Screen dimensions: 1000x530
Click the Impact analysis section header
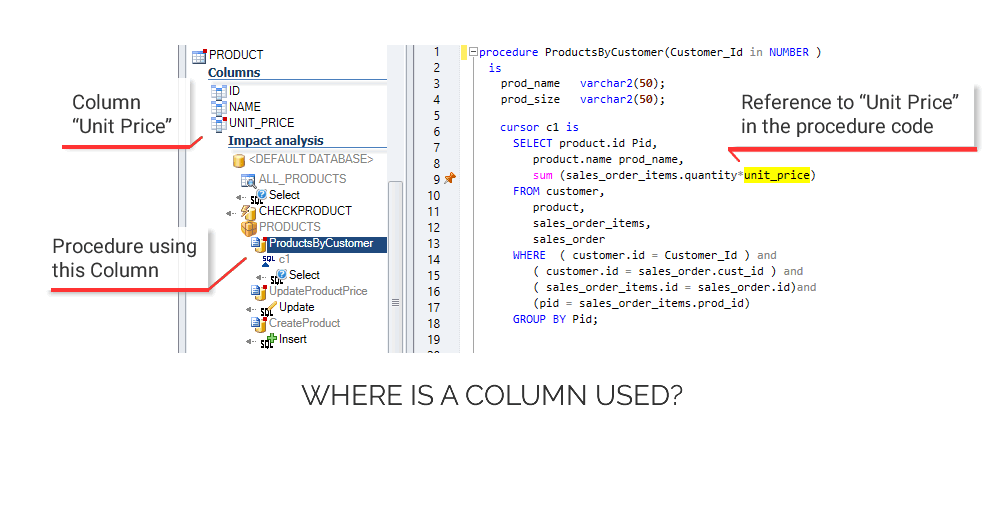tap(275, 141)
